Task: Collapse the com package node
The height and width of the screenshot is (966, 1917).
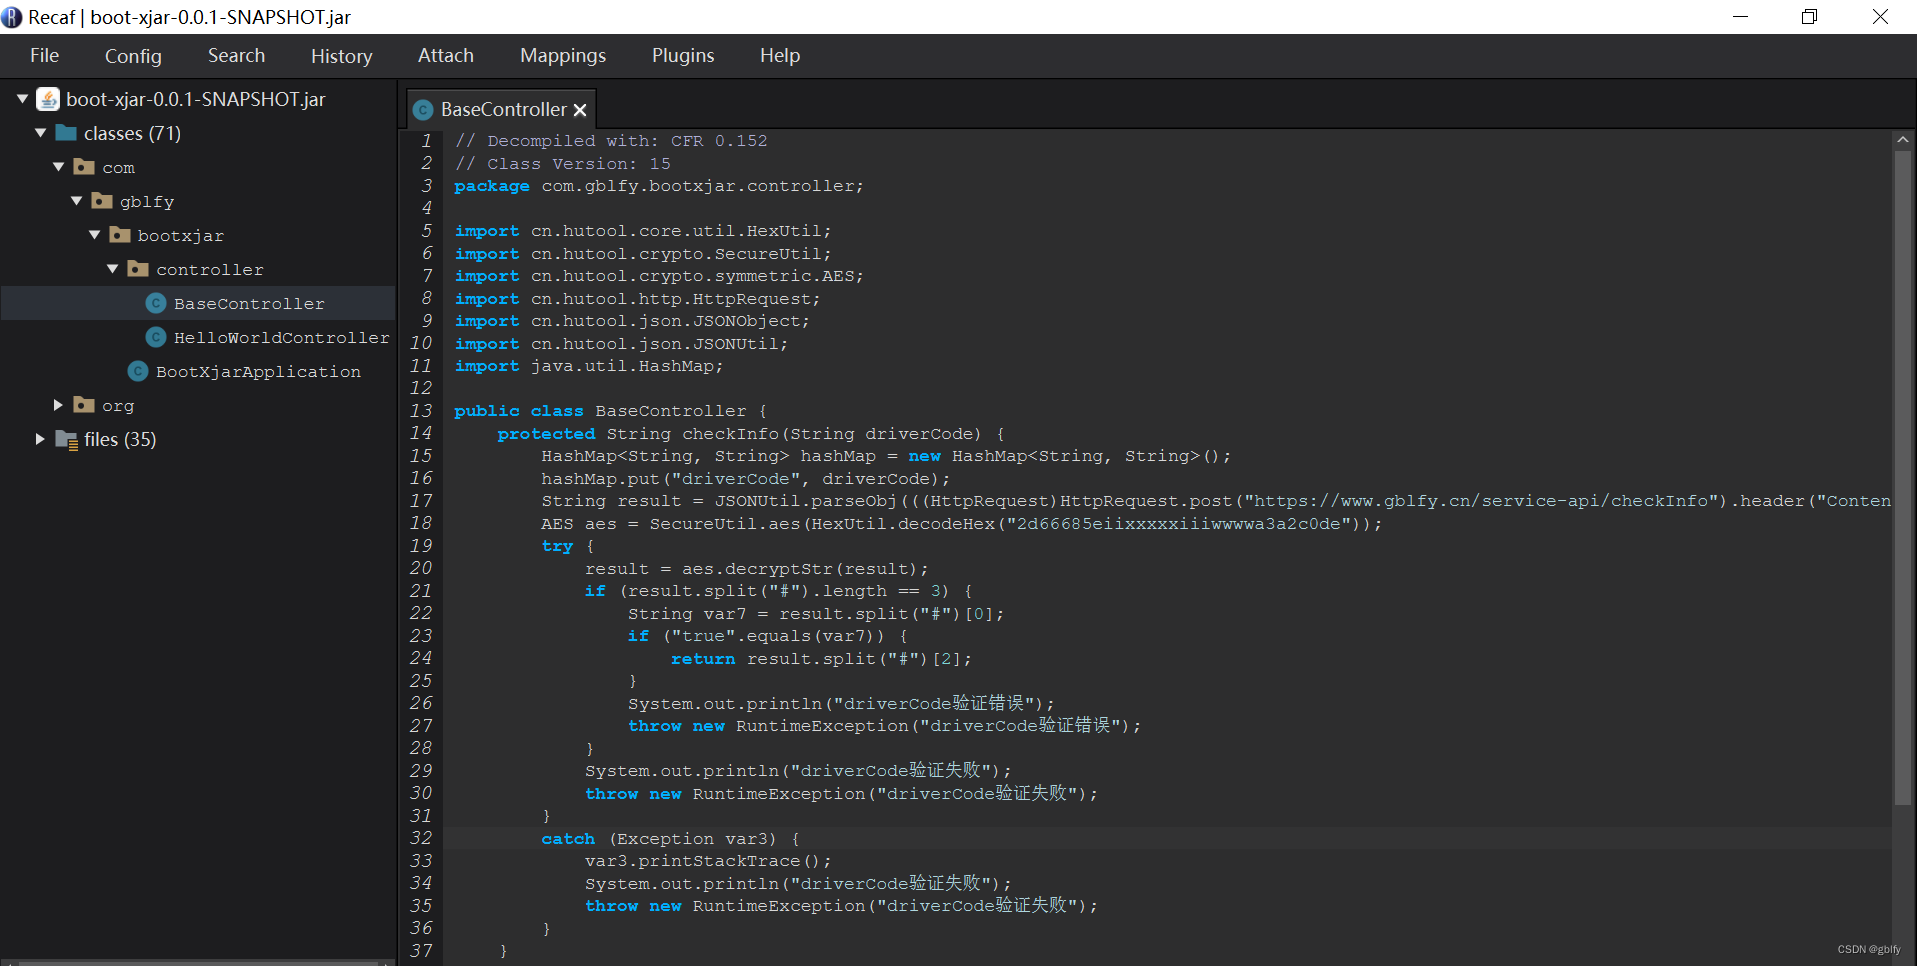Action: coord(58,167)
